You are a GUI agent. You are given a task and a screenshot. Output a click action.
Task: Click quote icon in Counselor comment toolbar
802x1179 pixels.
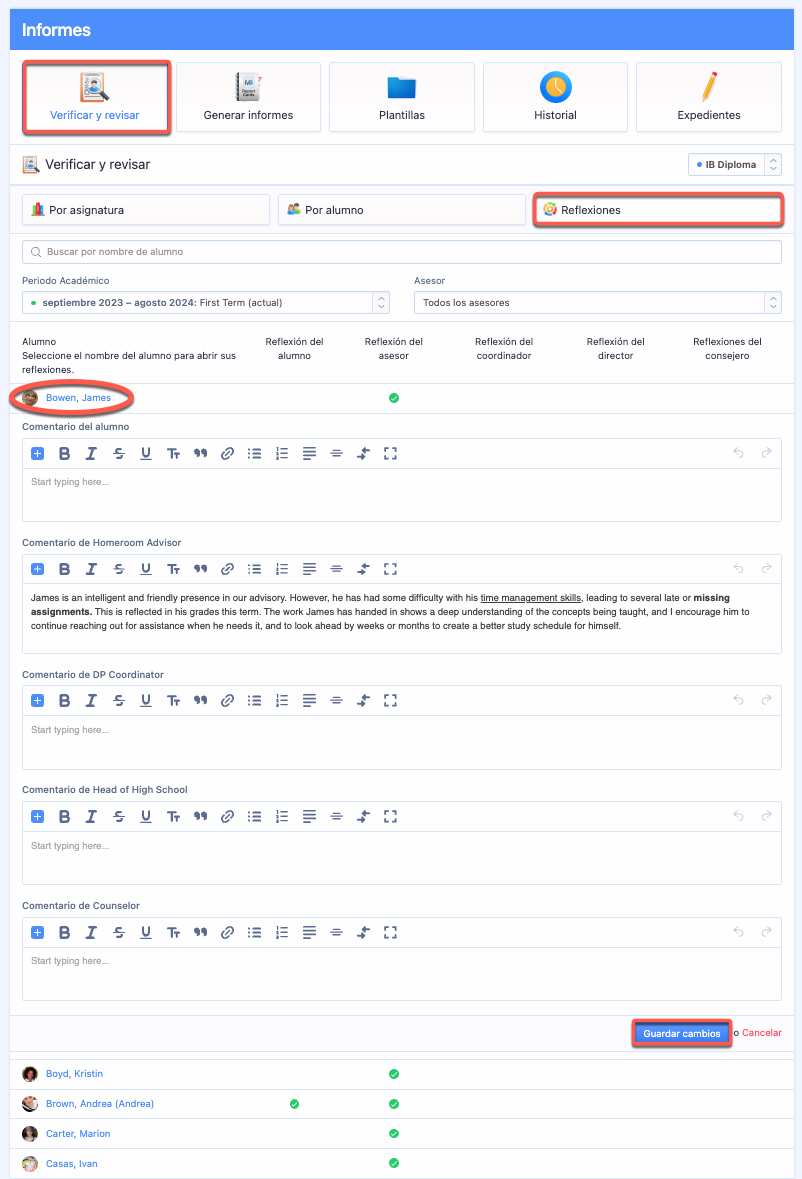pyautogui.click(x=200, y=932)
